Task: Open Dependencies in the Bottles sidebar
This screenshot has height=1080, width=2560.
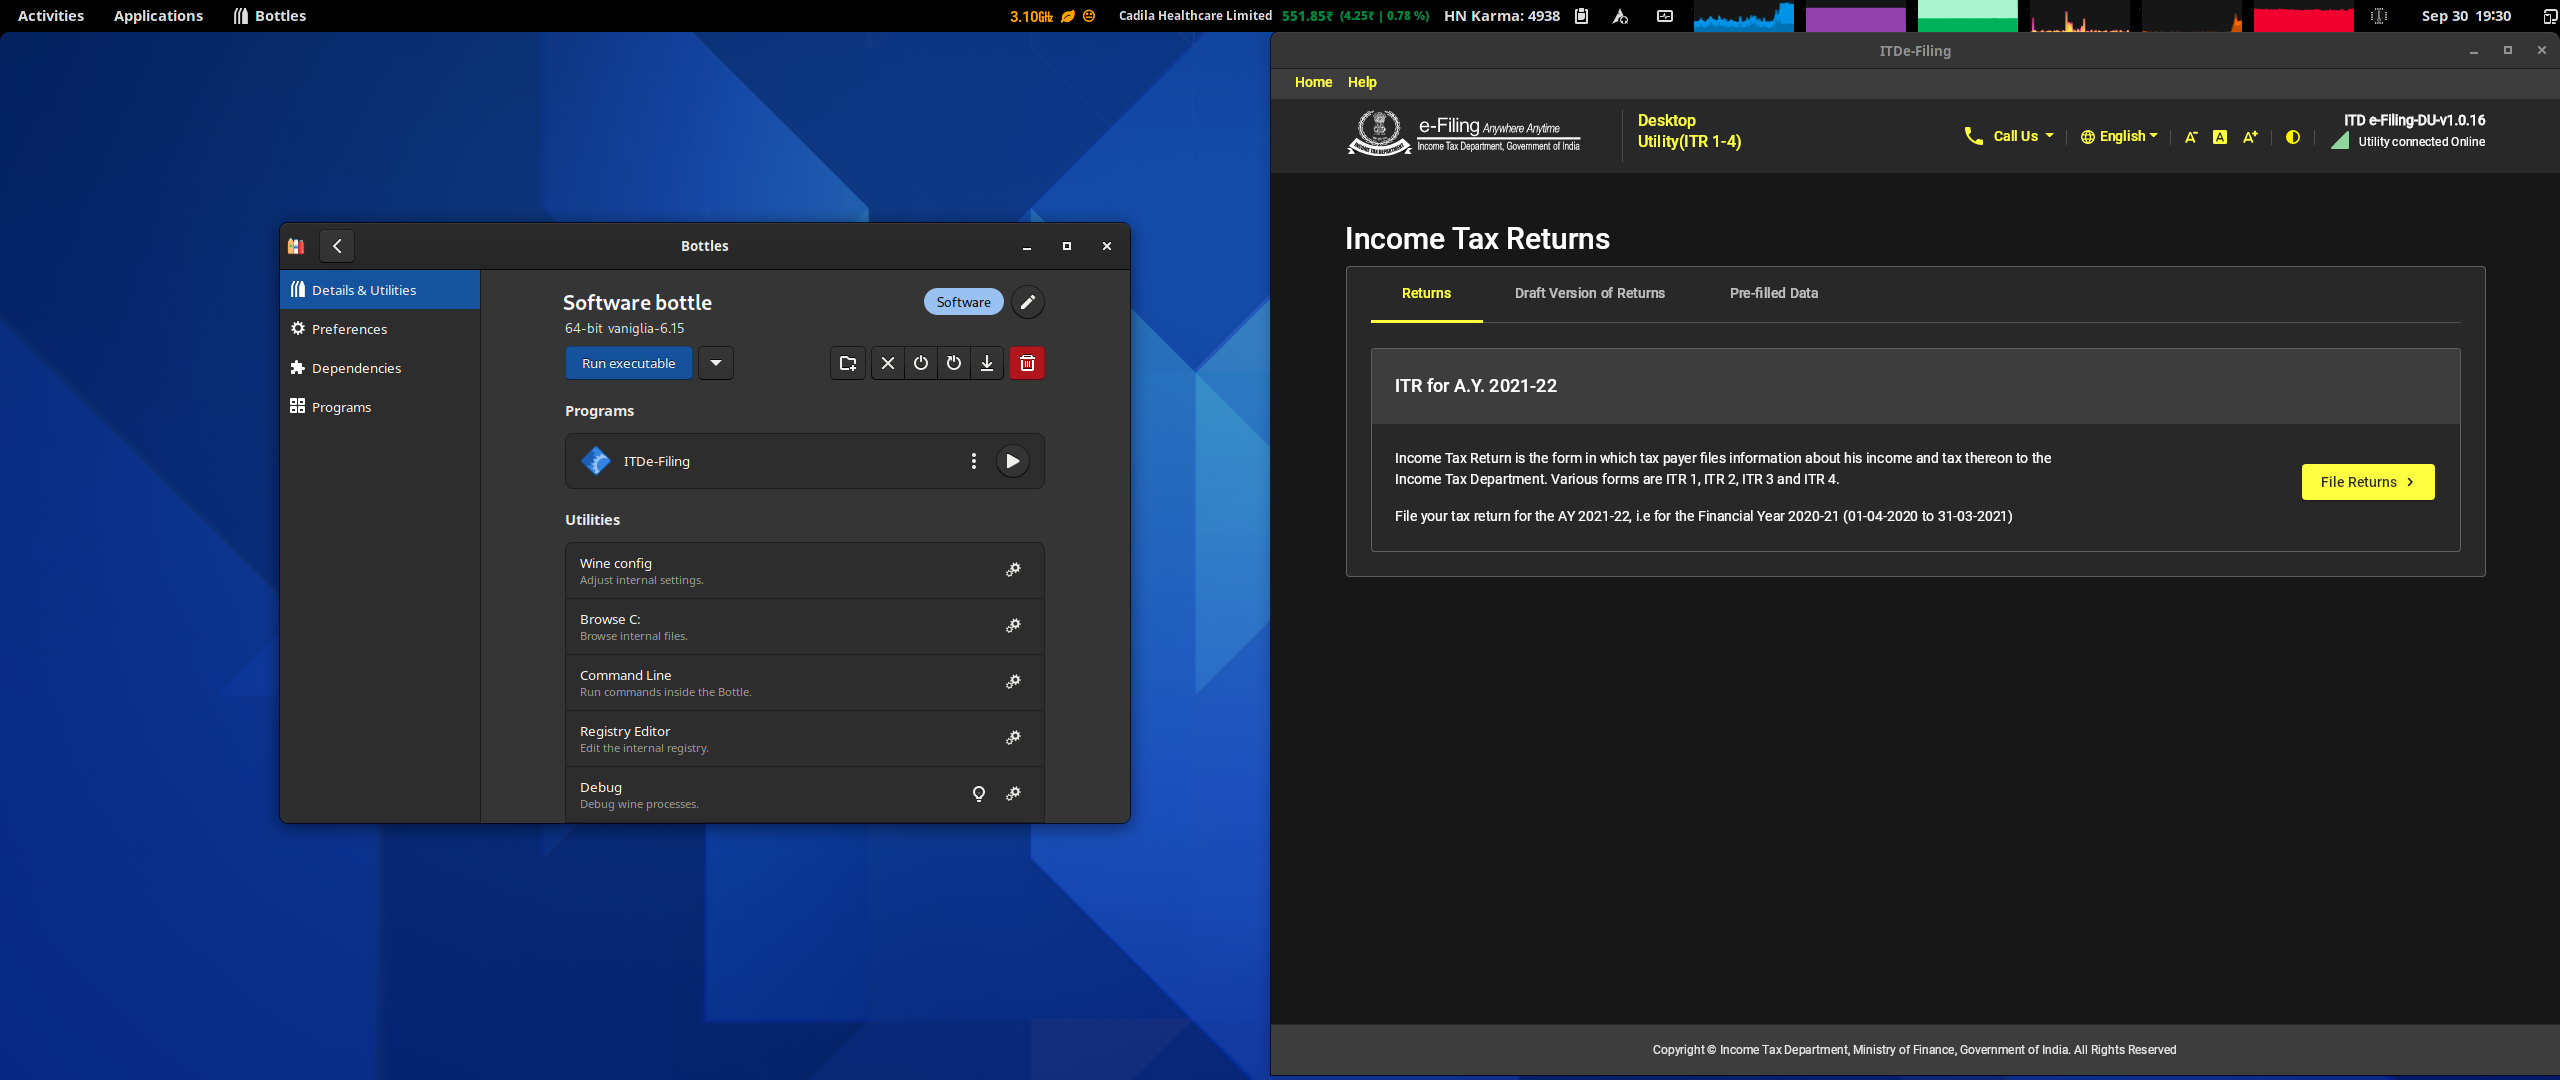Action: click(380, 368)
